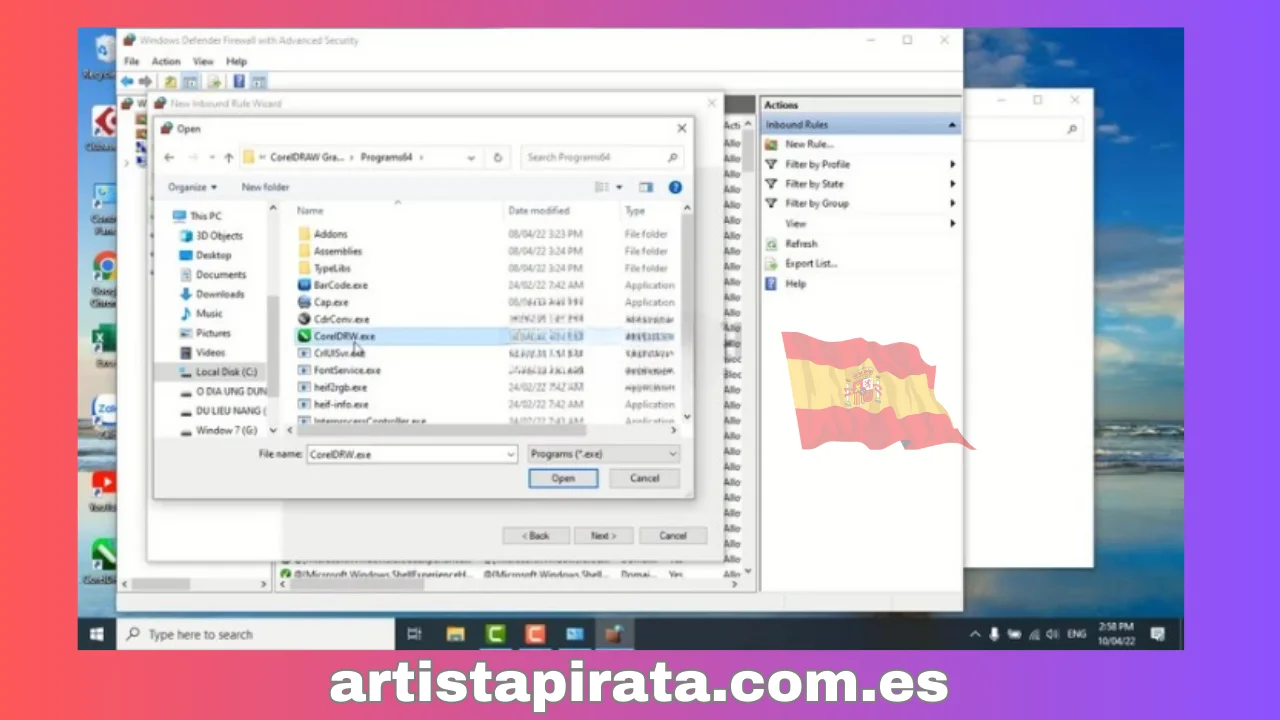Click Help in Actions pane
Viewport: 1280px width, 720px height.
[x=795, y=283]
